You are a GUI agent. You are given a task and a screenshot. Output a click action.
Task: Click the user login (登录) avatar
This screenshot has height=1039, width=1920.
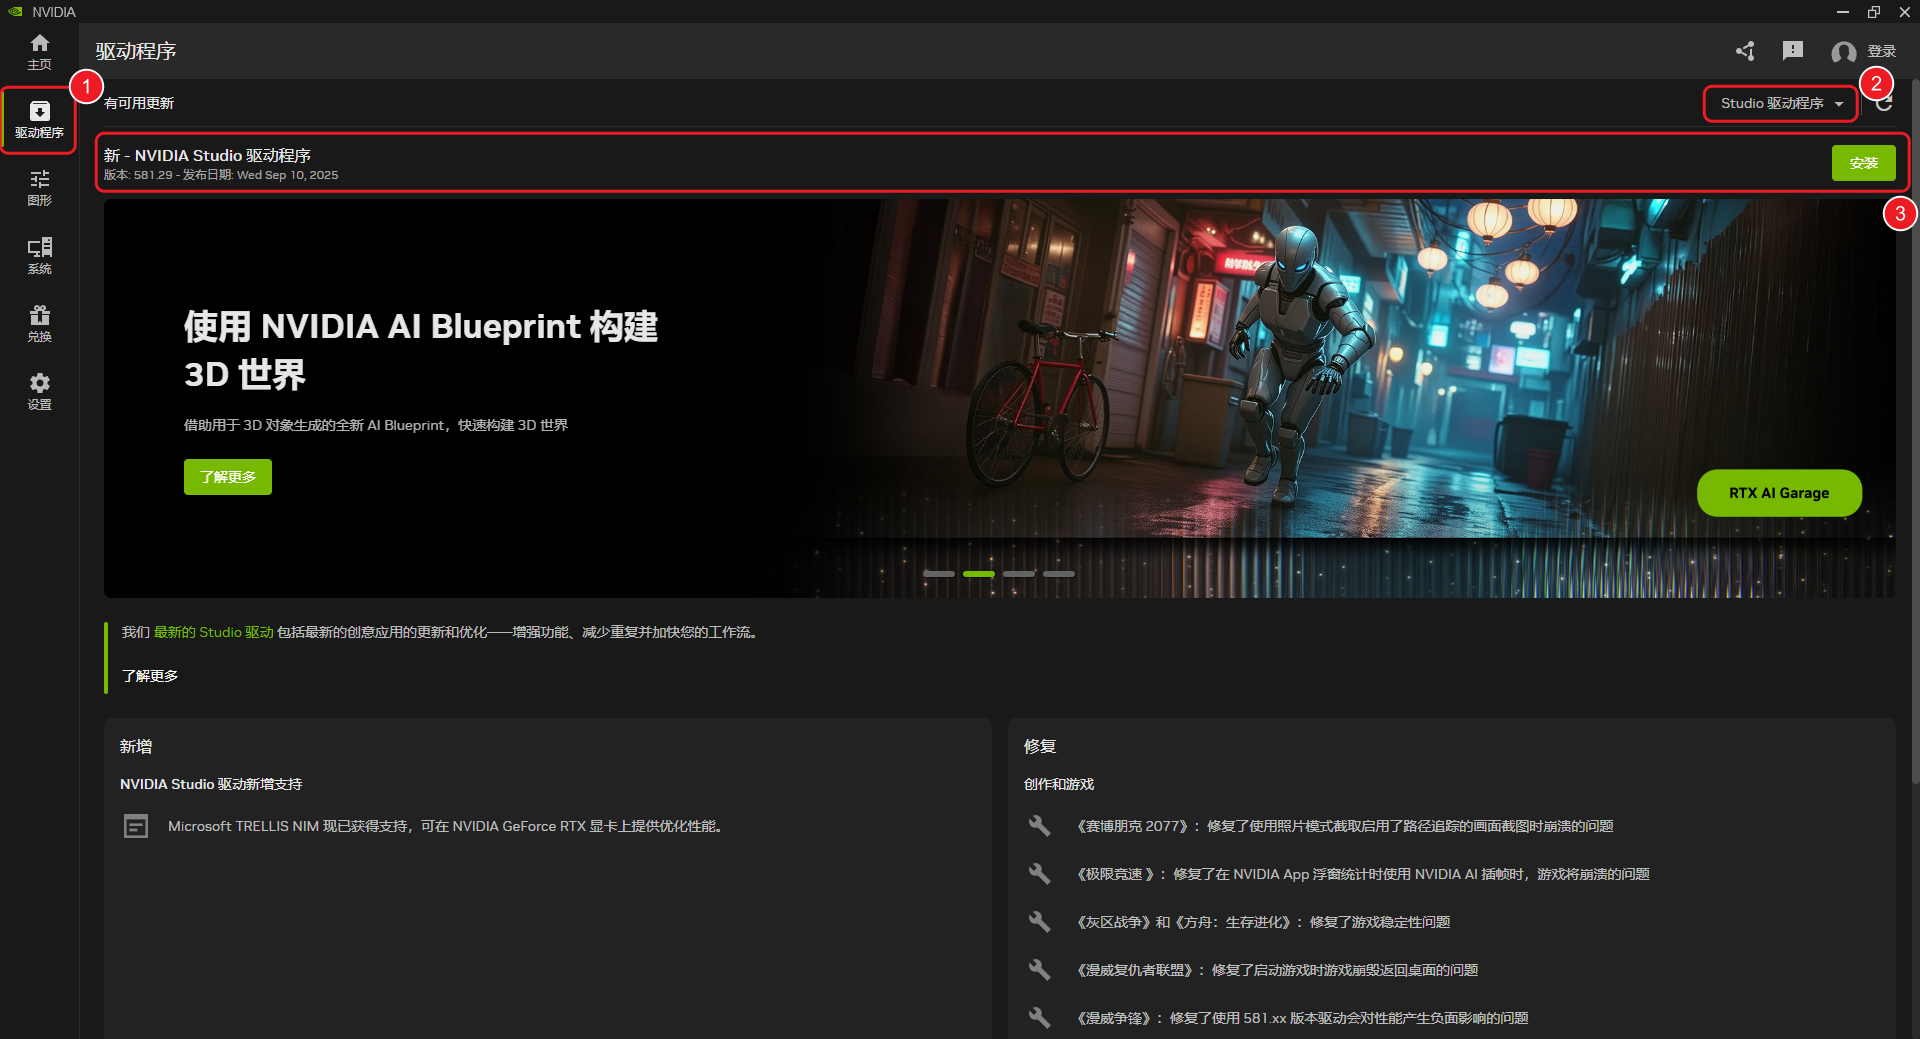tap(1844, 52)
